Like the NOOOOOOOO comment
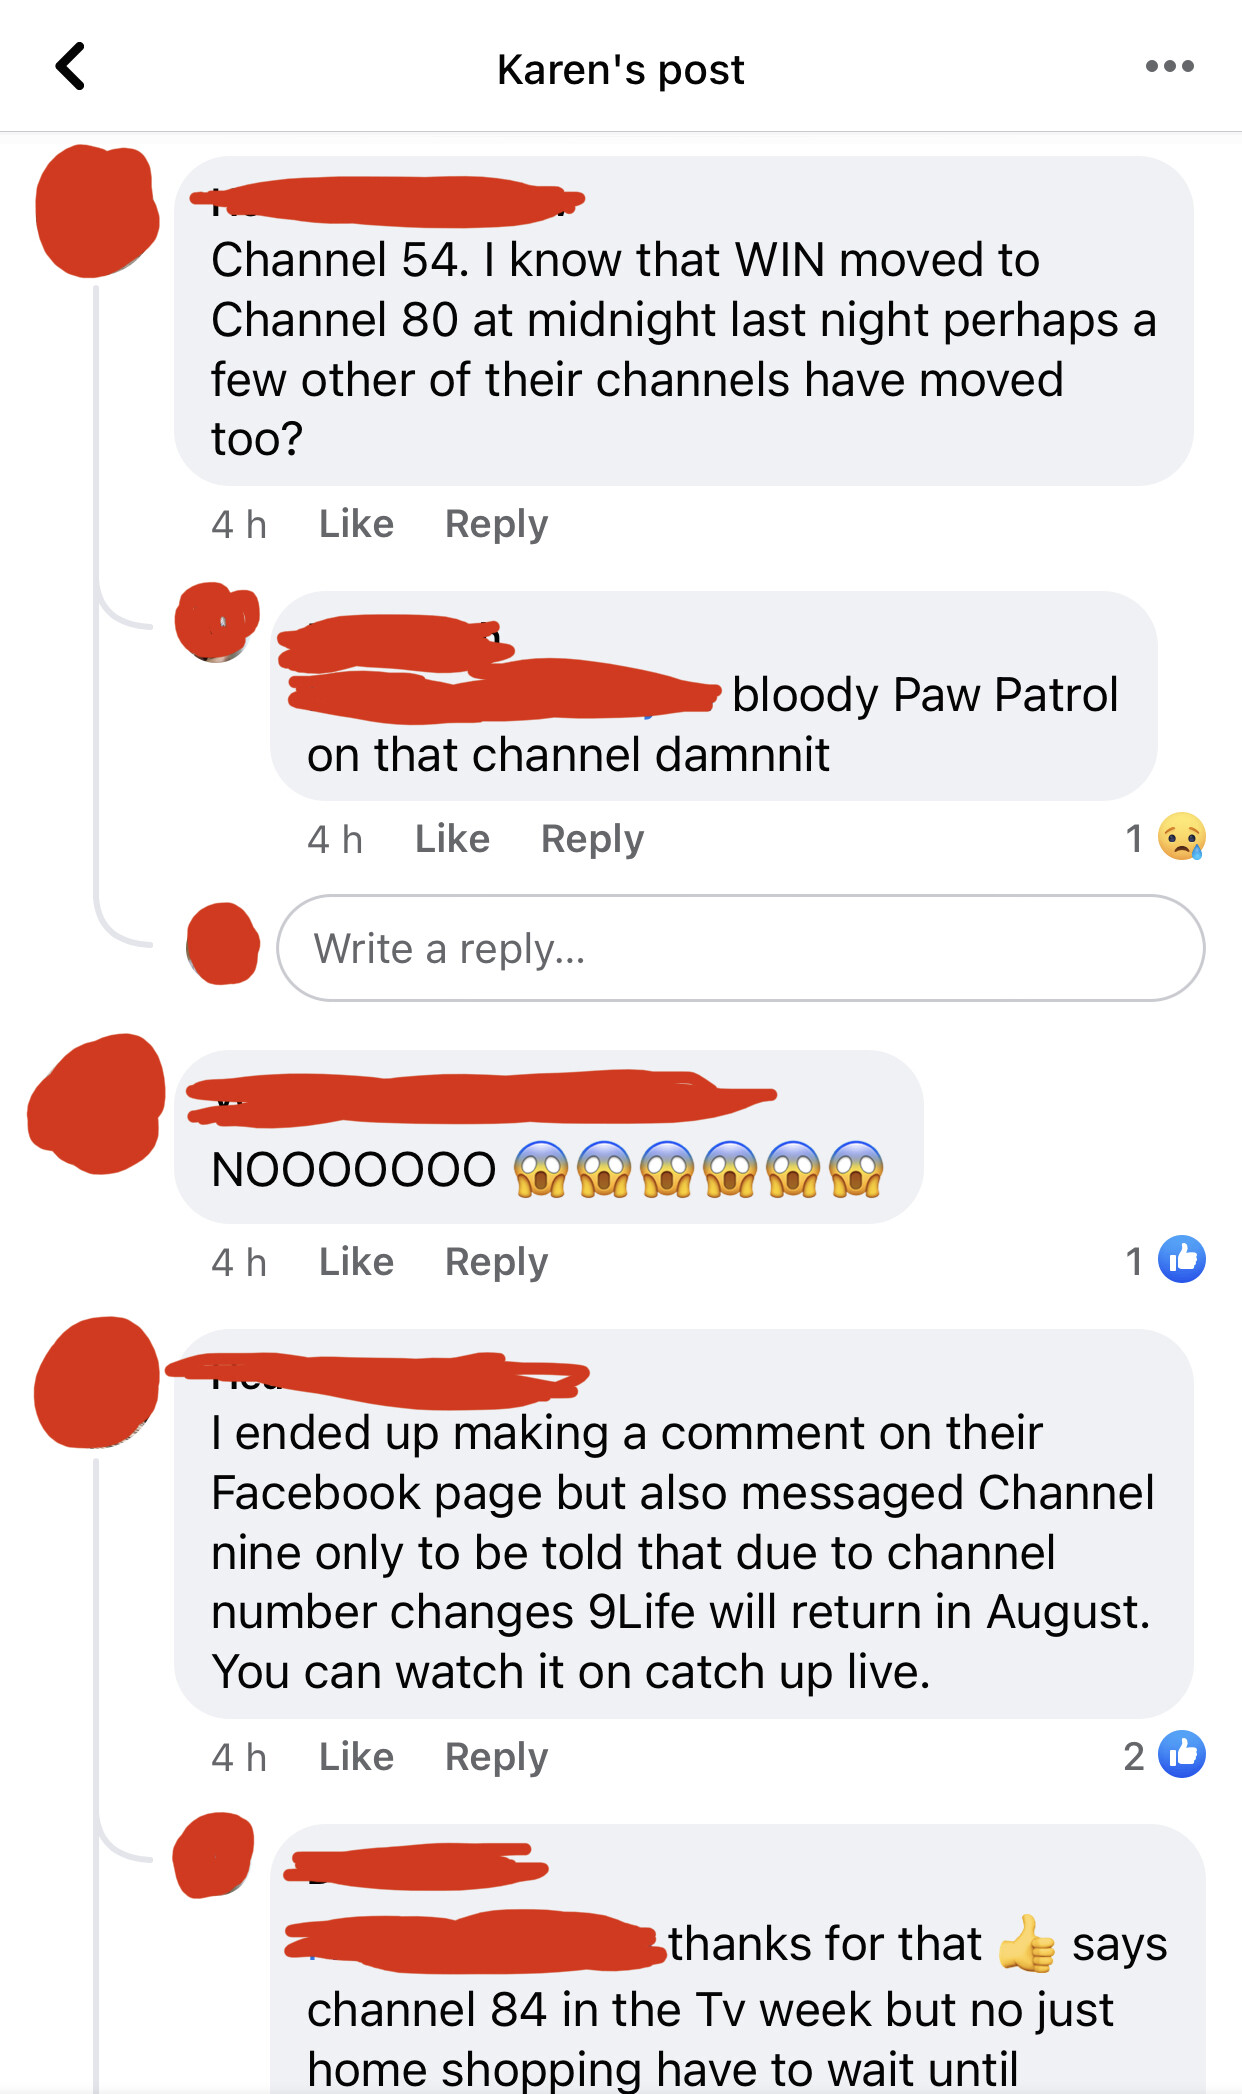The height and width of the screenshot is (2094, 1242). coord(356,1262)
